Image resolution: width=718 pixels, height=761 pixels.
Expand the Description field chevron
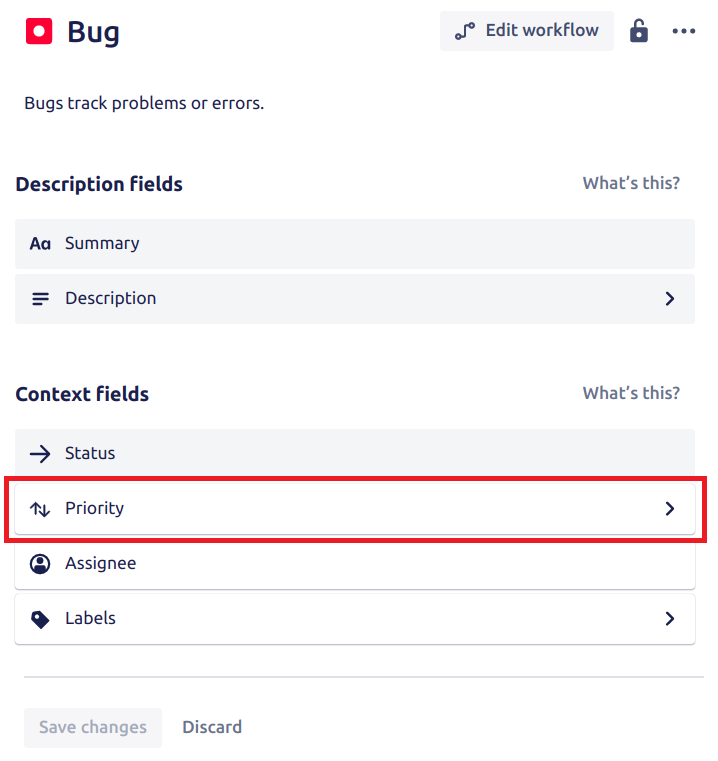pyautogui.click(x=670, y=298)
